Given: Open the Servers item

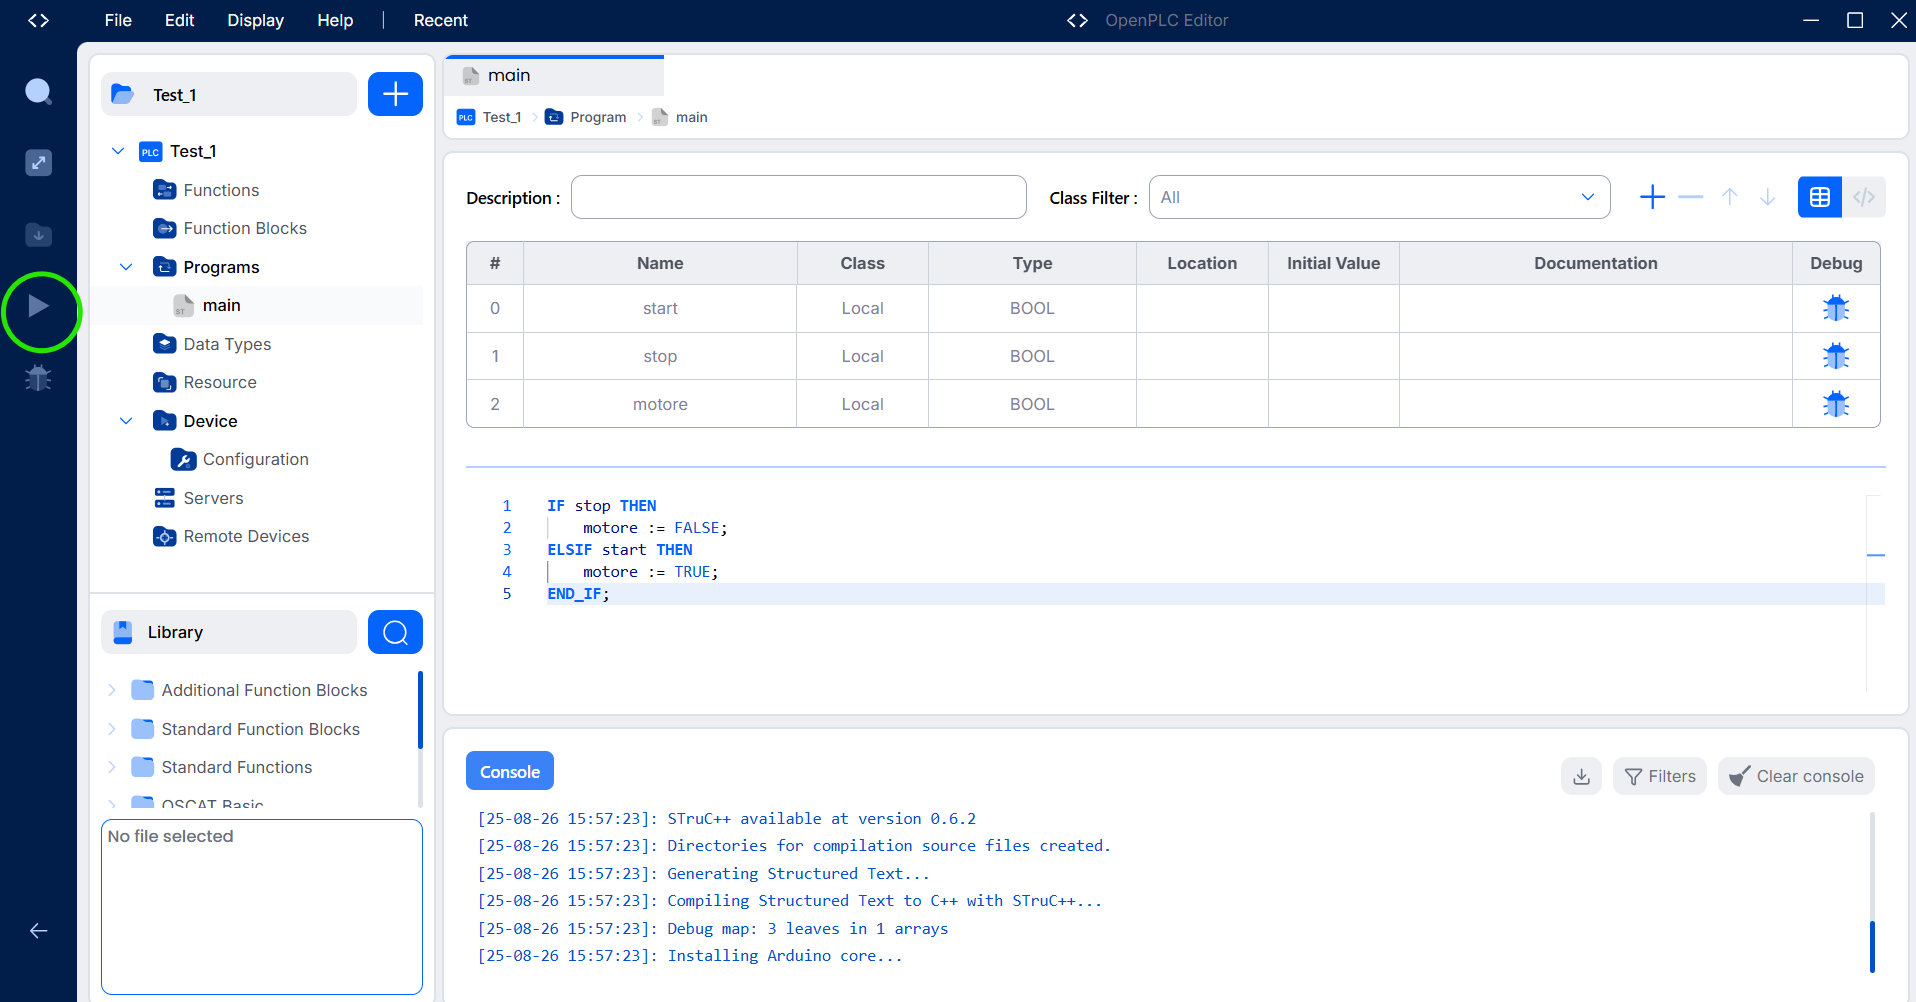Looking at the screenshot, I should point(213,498).
